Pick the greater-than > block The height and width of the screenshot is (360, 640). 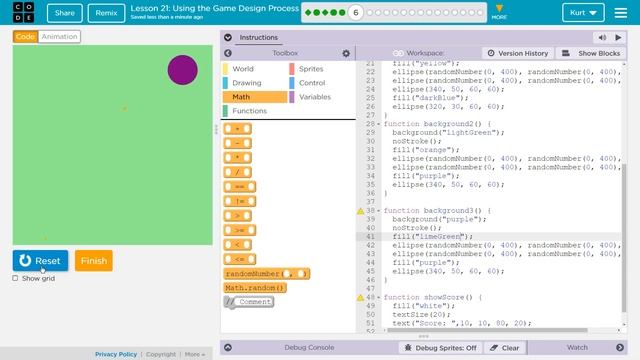pyautogui.click(x=238, y=216)
